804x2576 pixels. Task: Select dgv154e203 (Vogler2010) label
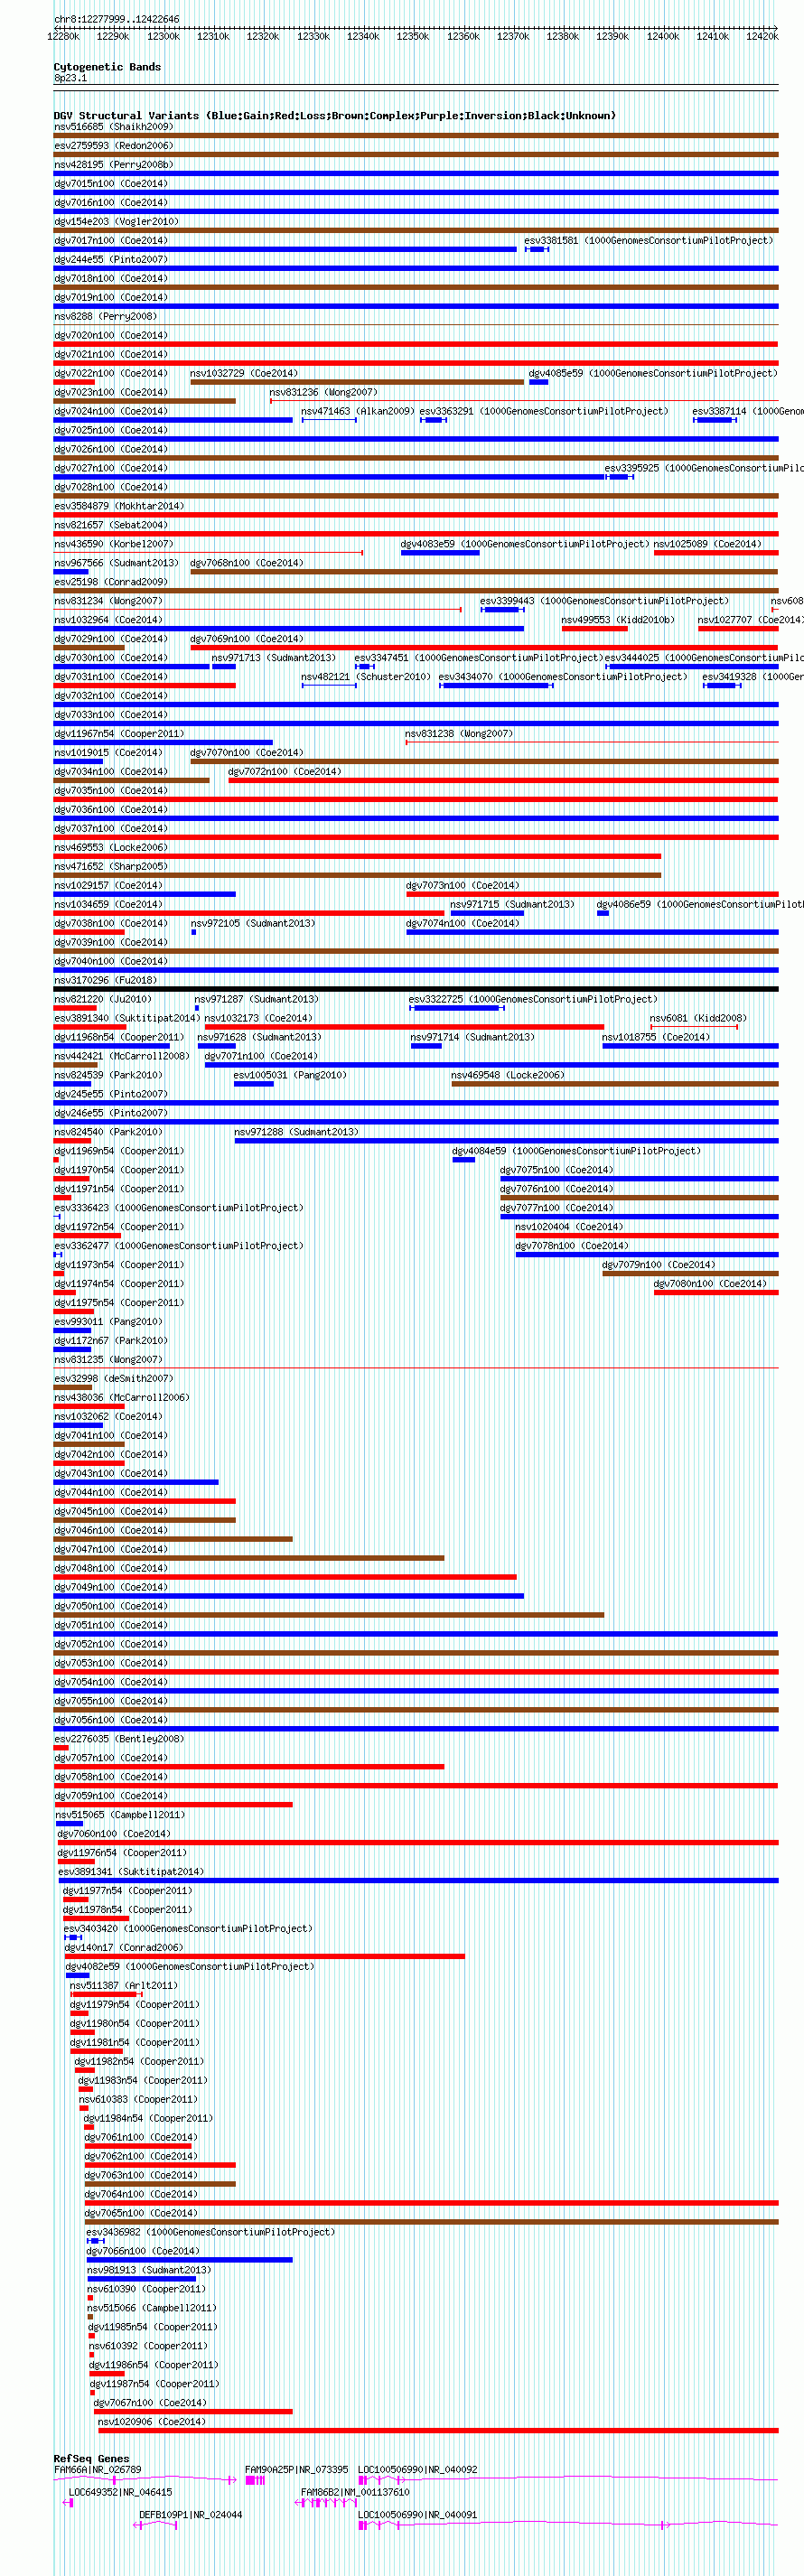point(116,222)
